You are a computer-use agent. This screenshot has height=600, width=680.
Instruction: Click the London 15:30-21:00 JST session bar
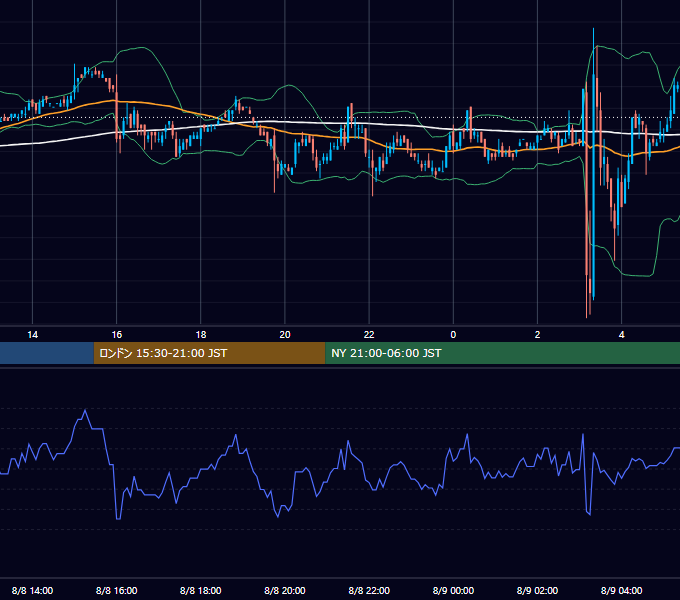[209, 353]
